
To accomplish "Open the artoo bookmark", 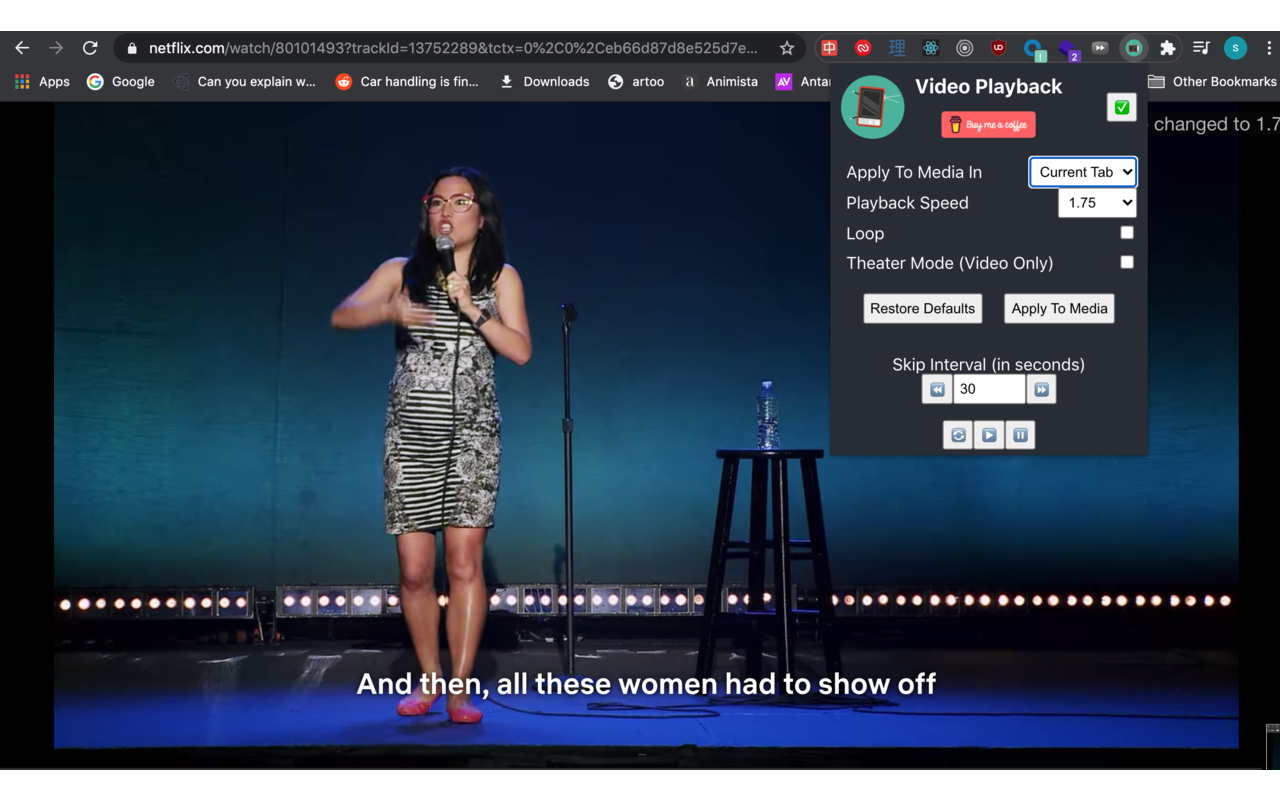I will click(636, 81).
